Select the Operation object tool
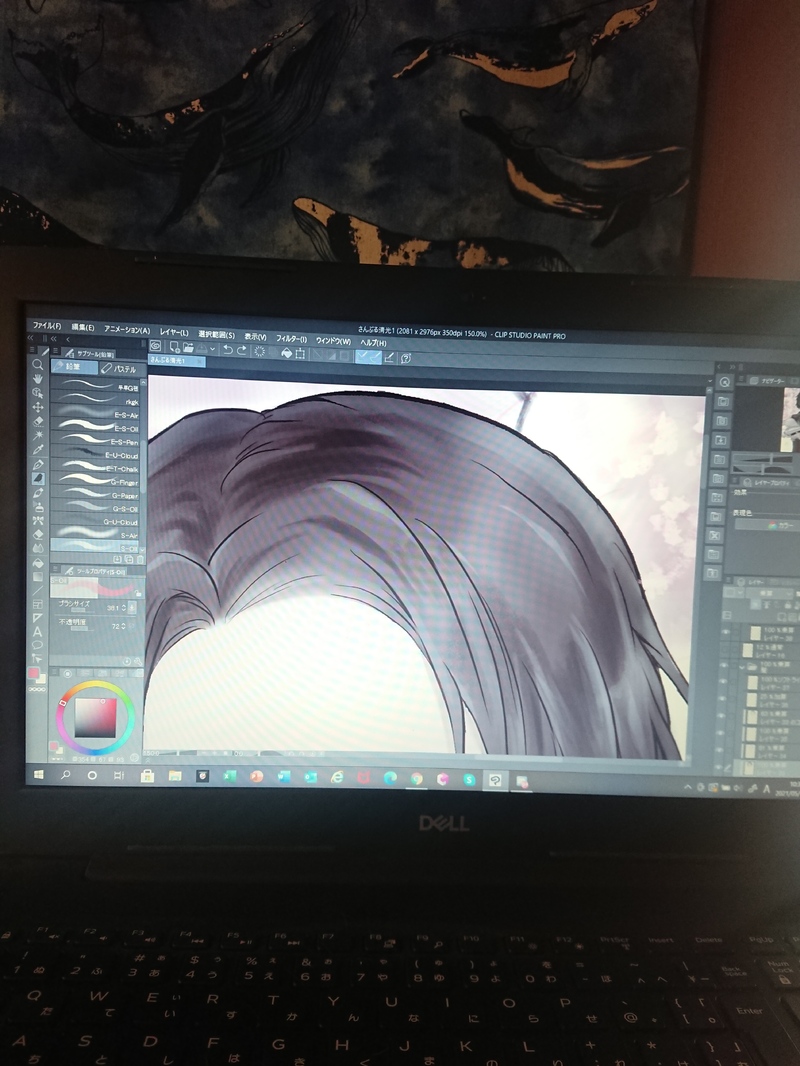This screenshot has width=800, height=1066. (x=38, y=393)
